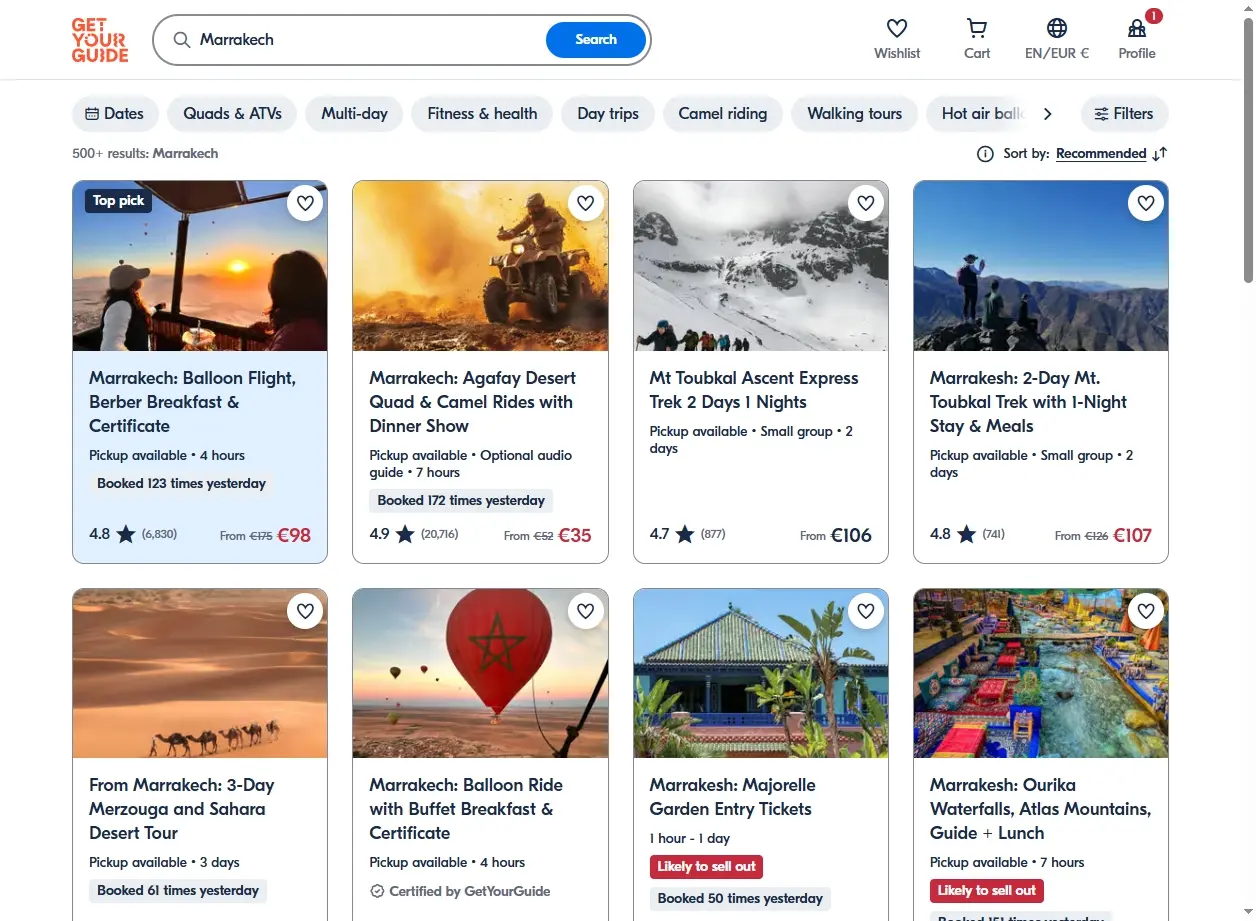Open 'Marrakesh: 2-Day Mt. Toubkal Trek' title

click(x=1029, y=402)
